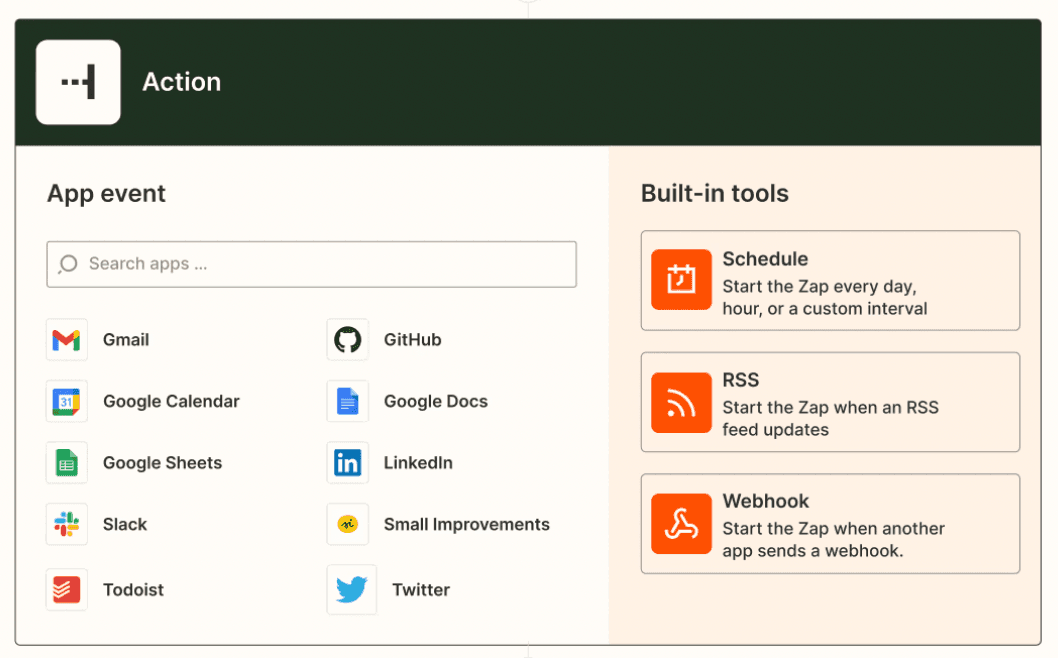Image resolution: width=1058 pixels, height=658 pixels.
Task: Click the search apps field
Action: (x=311, y=264)
